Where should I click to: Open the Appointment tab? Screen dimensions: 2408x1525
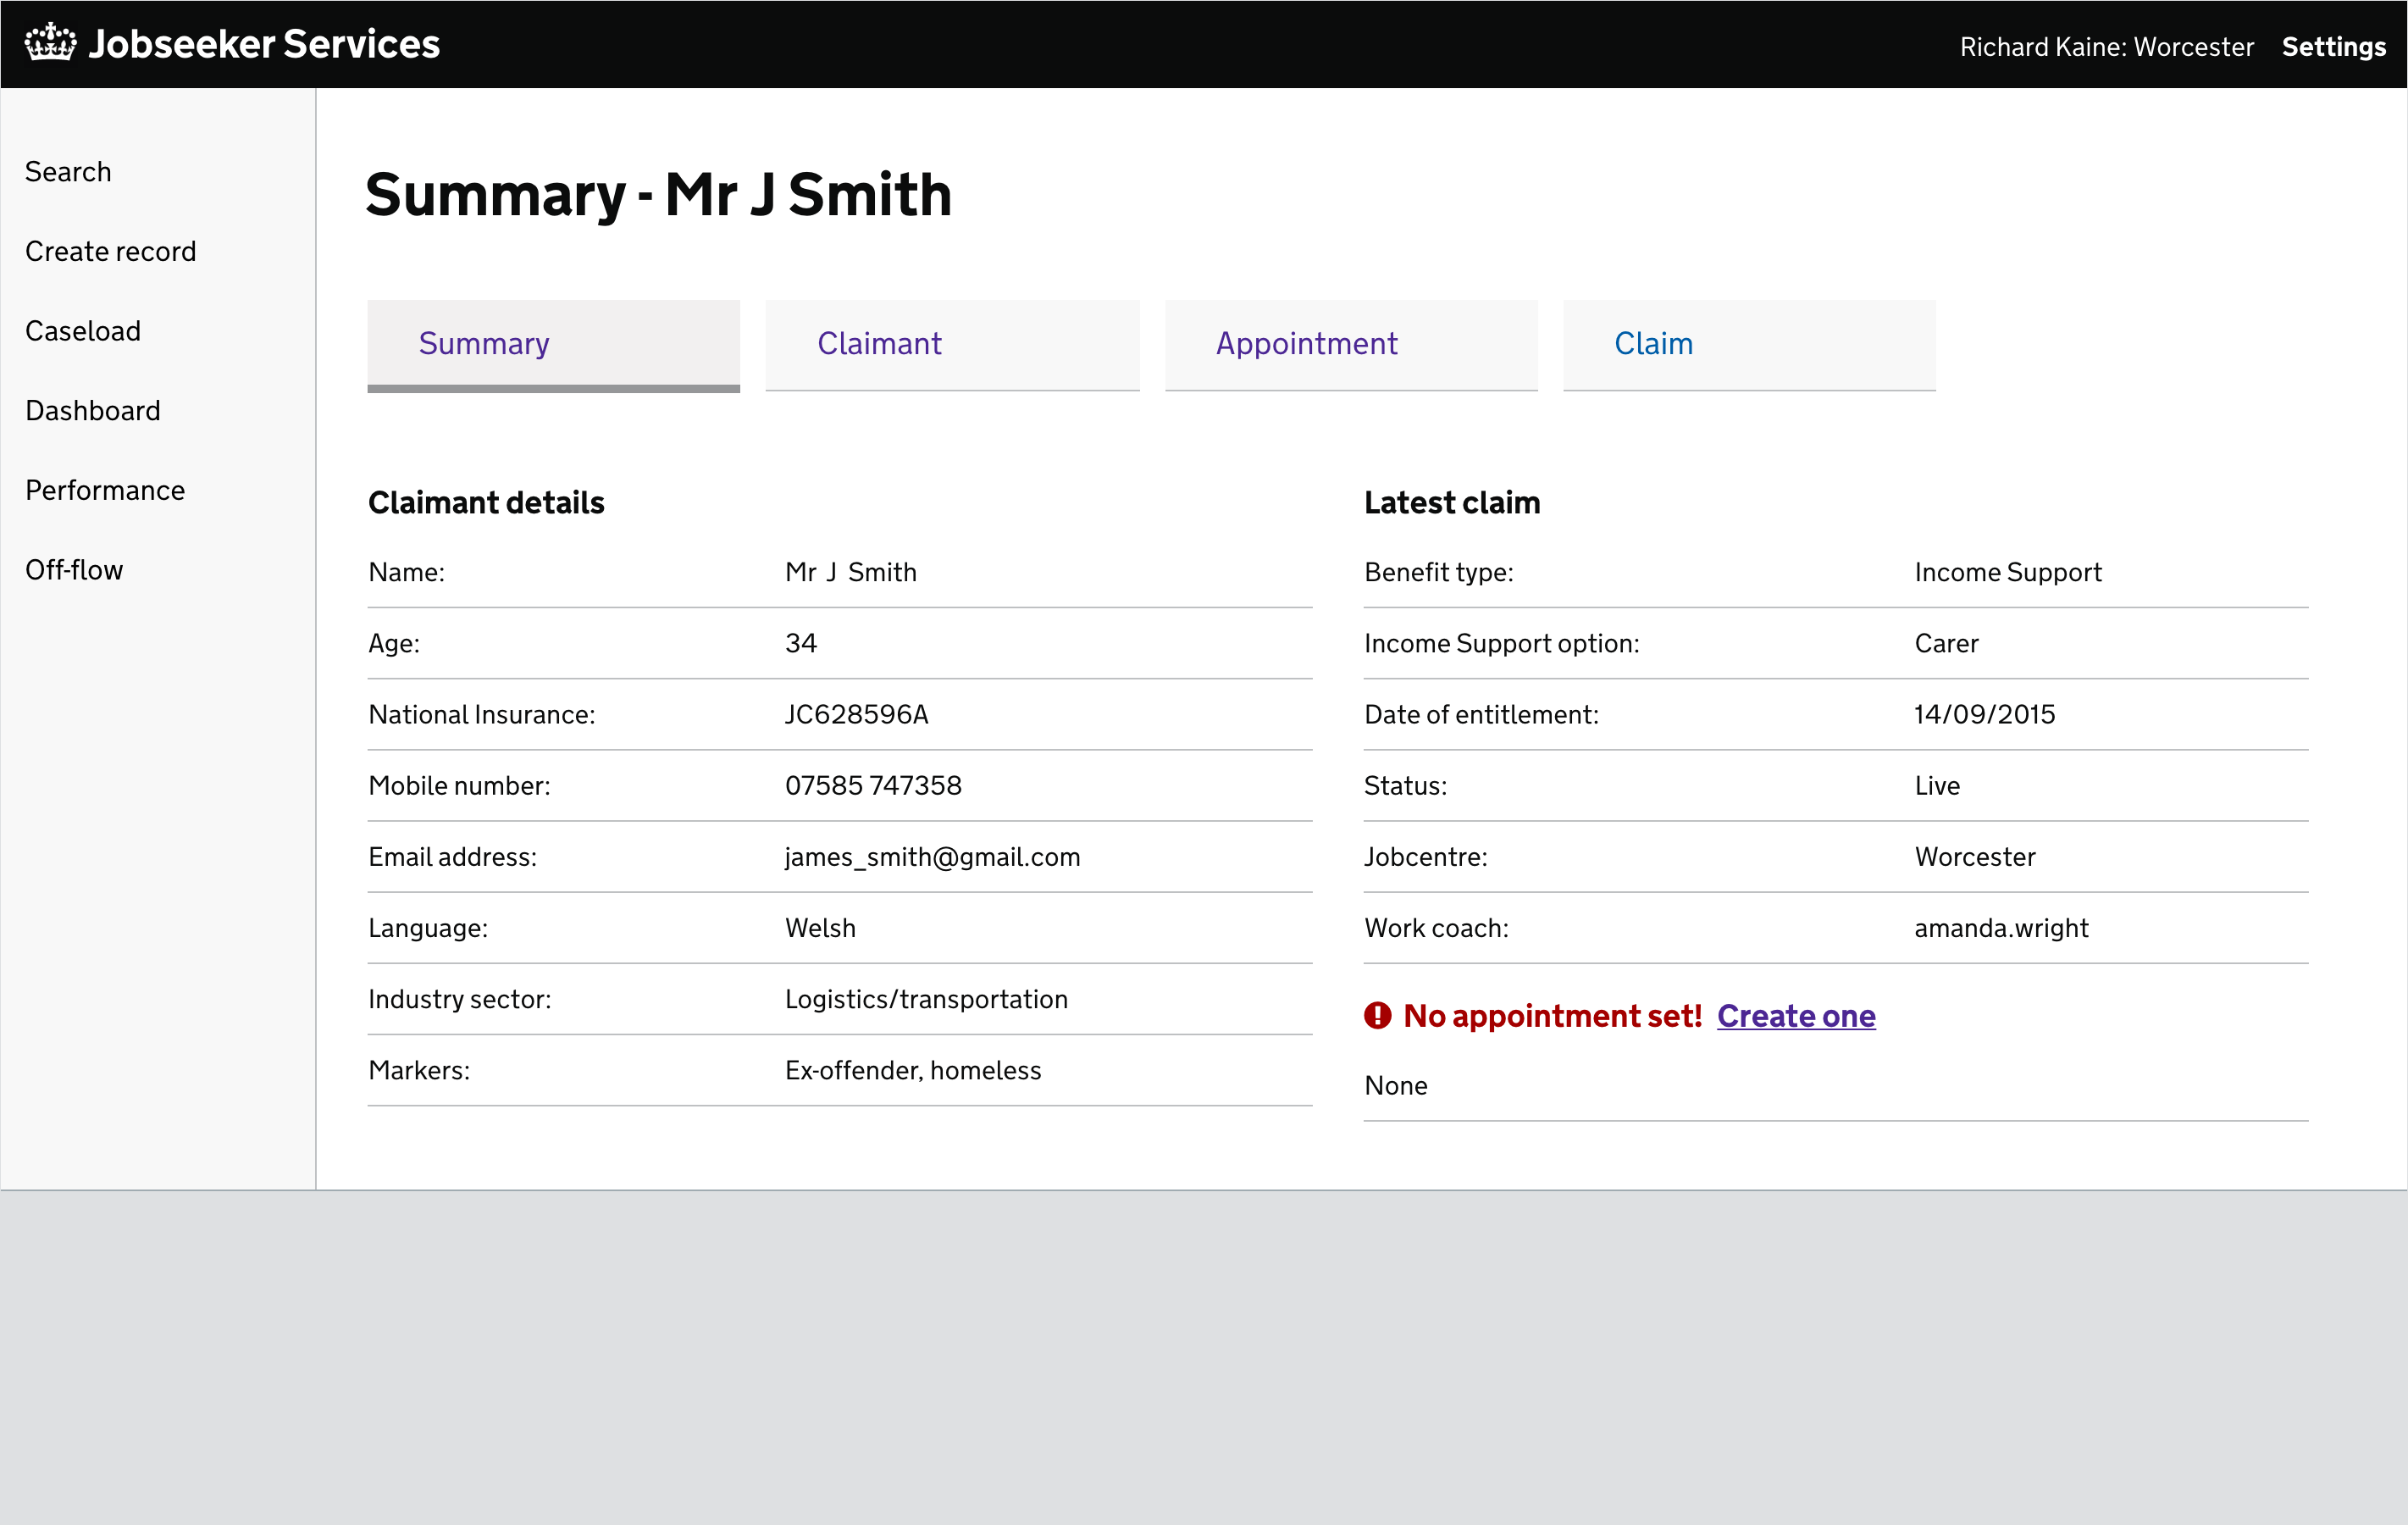pos(1306,343)
